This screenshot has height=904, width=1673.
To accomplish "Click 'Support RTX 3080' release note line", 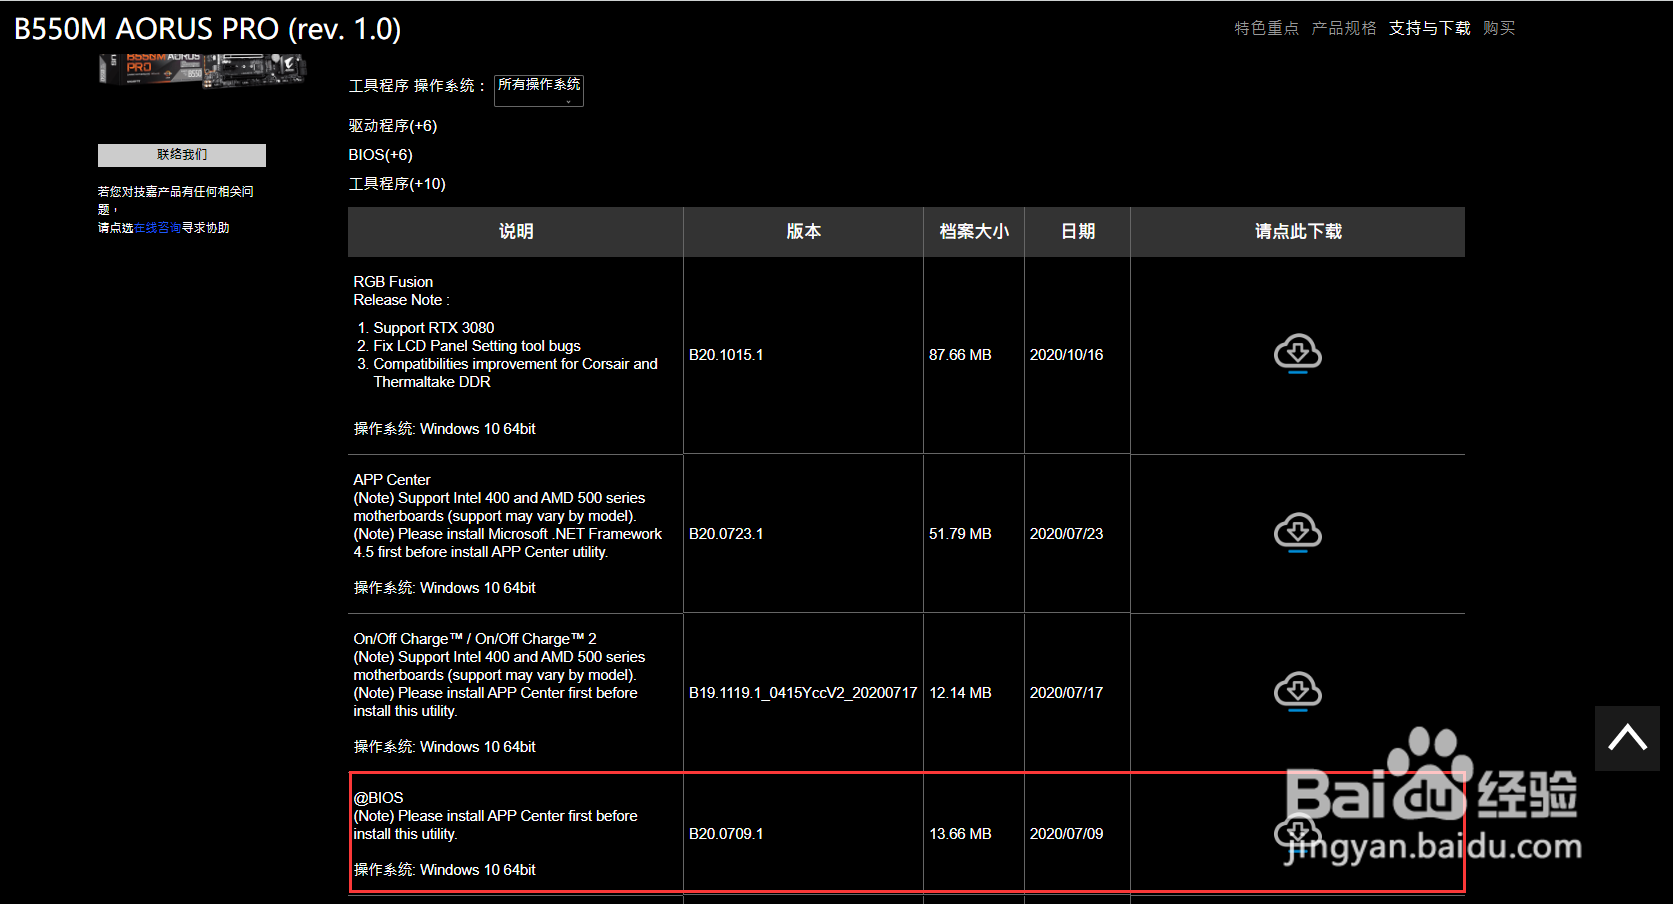I will pyautogui.click(x=434, y=328).
